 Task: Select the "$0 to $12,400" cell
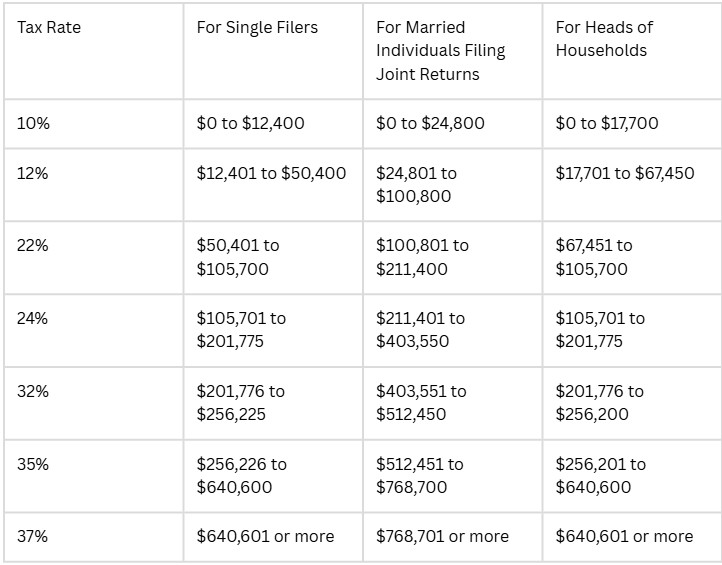[x=250, y=124]
